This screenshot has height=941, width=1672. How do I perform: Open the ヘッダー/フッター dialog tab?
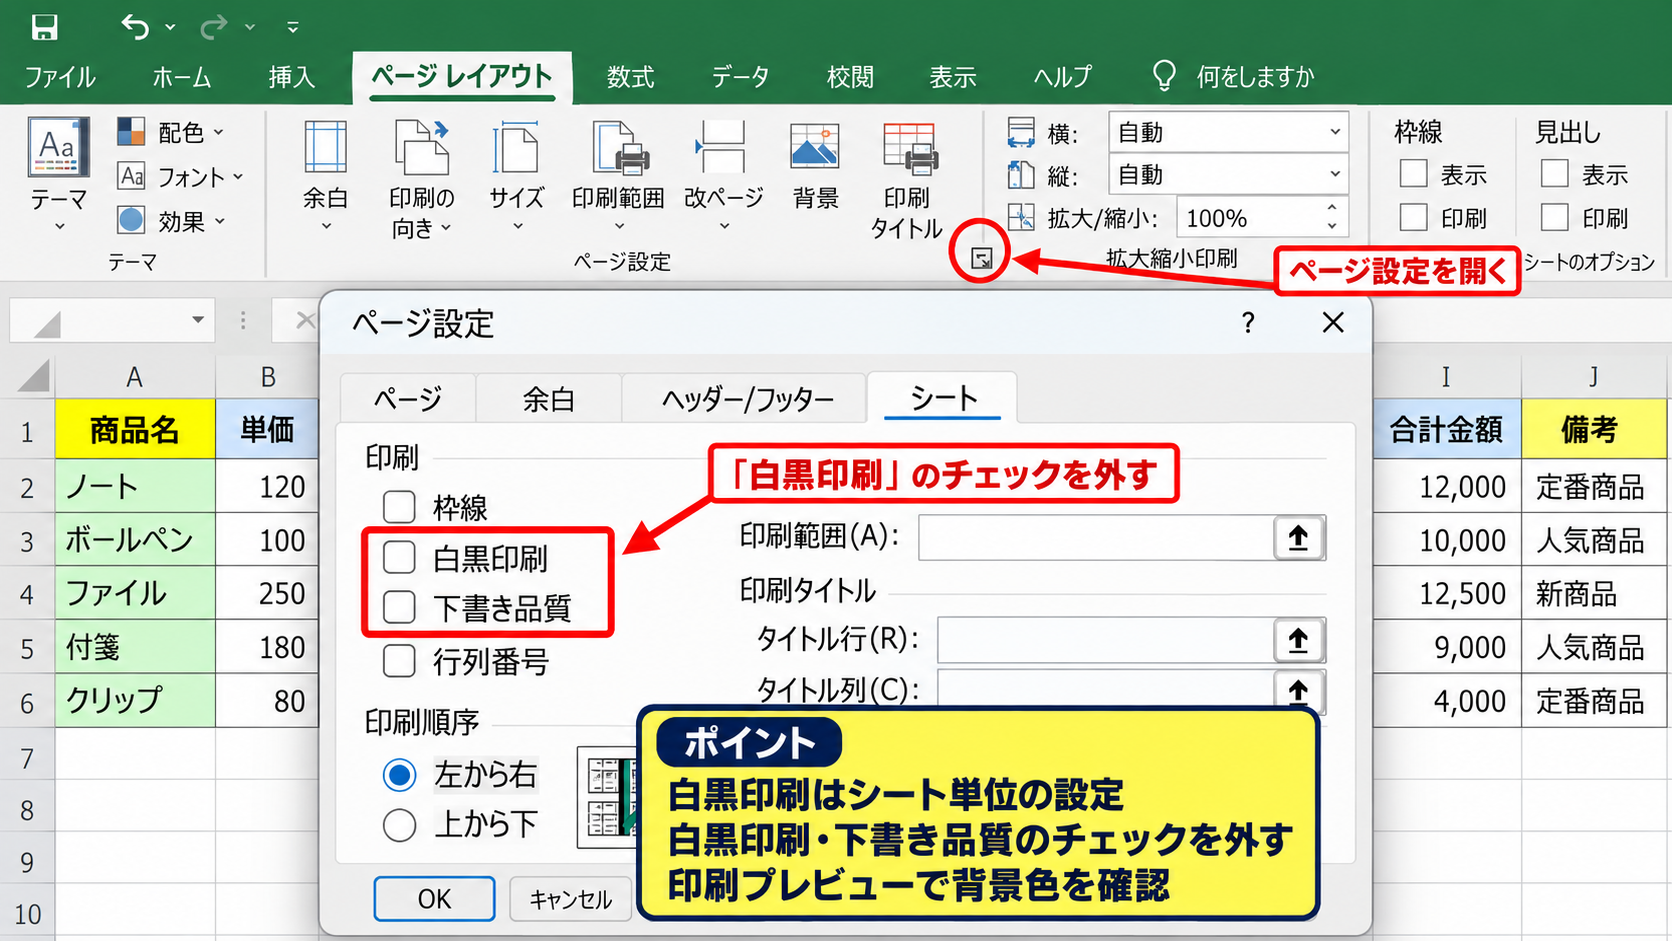(747, 399)
